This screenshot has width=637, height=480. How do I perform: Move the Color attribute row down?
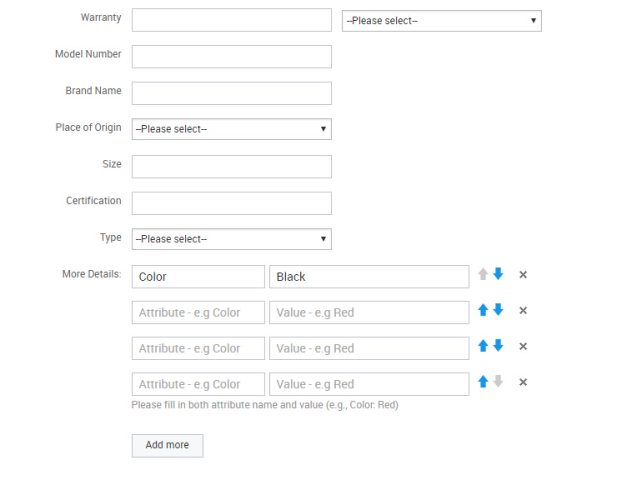[x=498, y=274]
